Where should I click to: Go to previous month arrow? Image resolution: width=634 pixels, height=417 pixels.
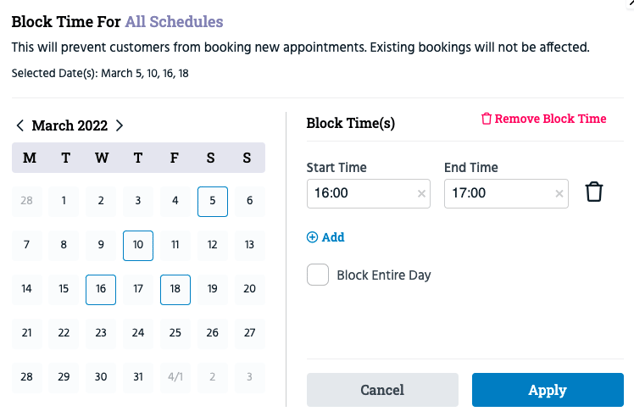click(x=20, y=125)
